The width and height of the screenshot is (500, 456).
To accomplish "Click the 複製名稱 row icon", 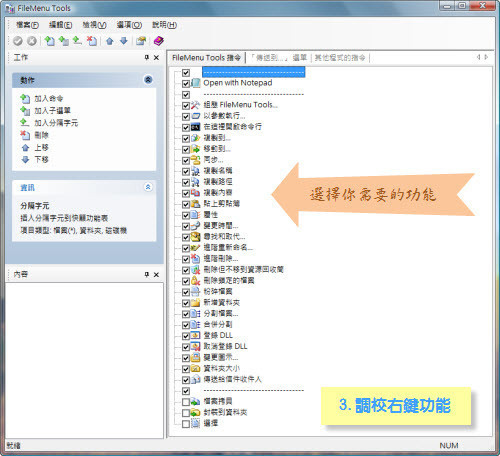I will pyautogui.click(x=196, y=171).
